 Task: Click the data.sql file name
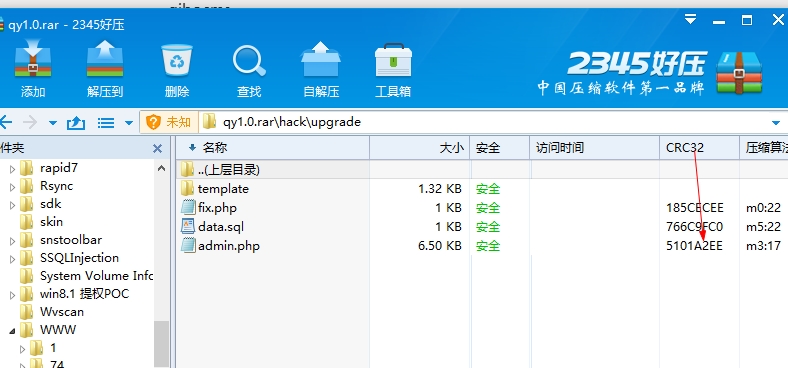[x=221, y=227]
